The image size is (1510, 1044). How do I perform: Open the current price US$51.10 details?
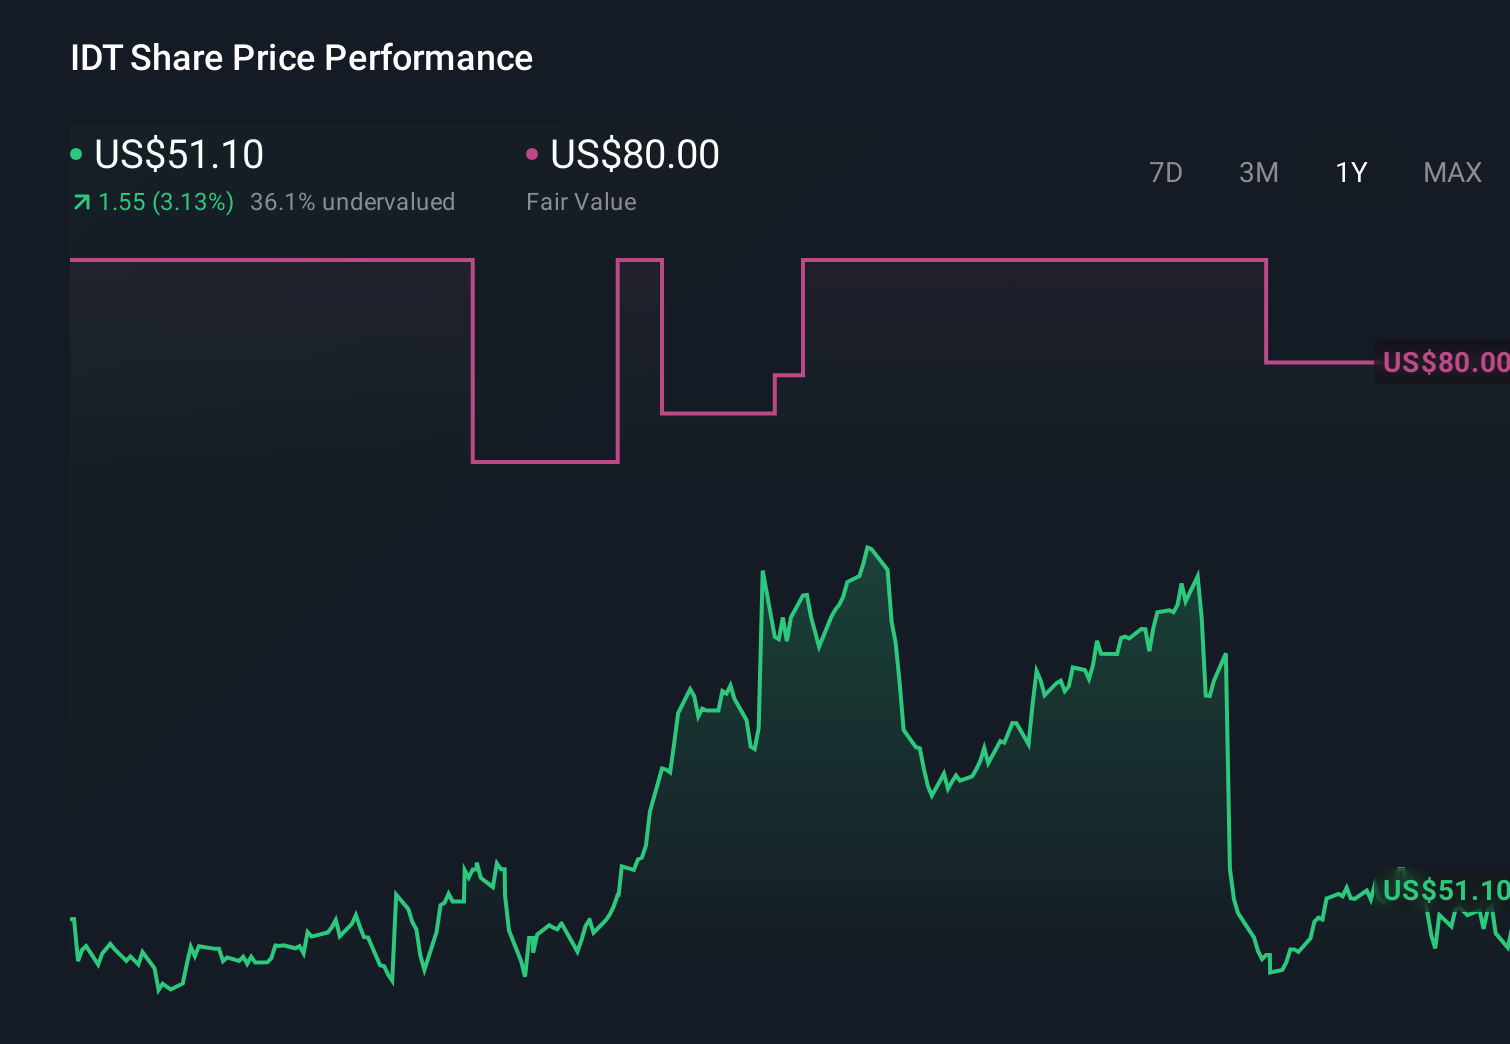tap(178, 154)
